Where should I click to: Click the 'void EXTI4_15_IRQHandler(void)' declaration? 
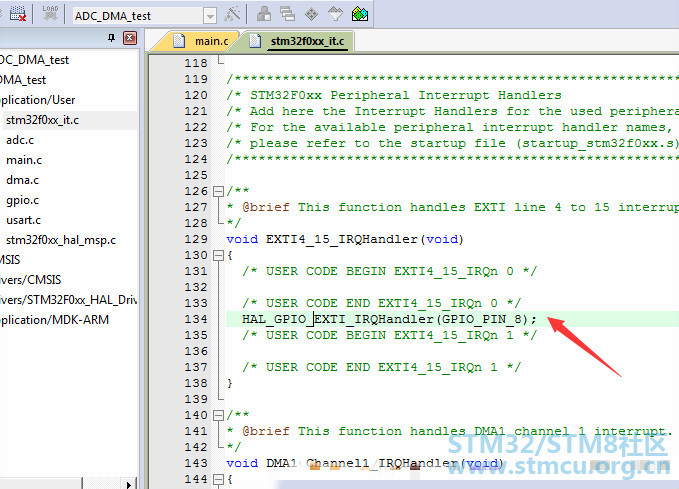[345, 240]
